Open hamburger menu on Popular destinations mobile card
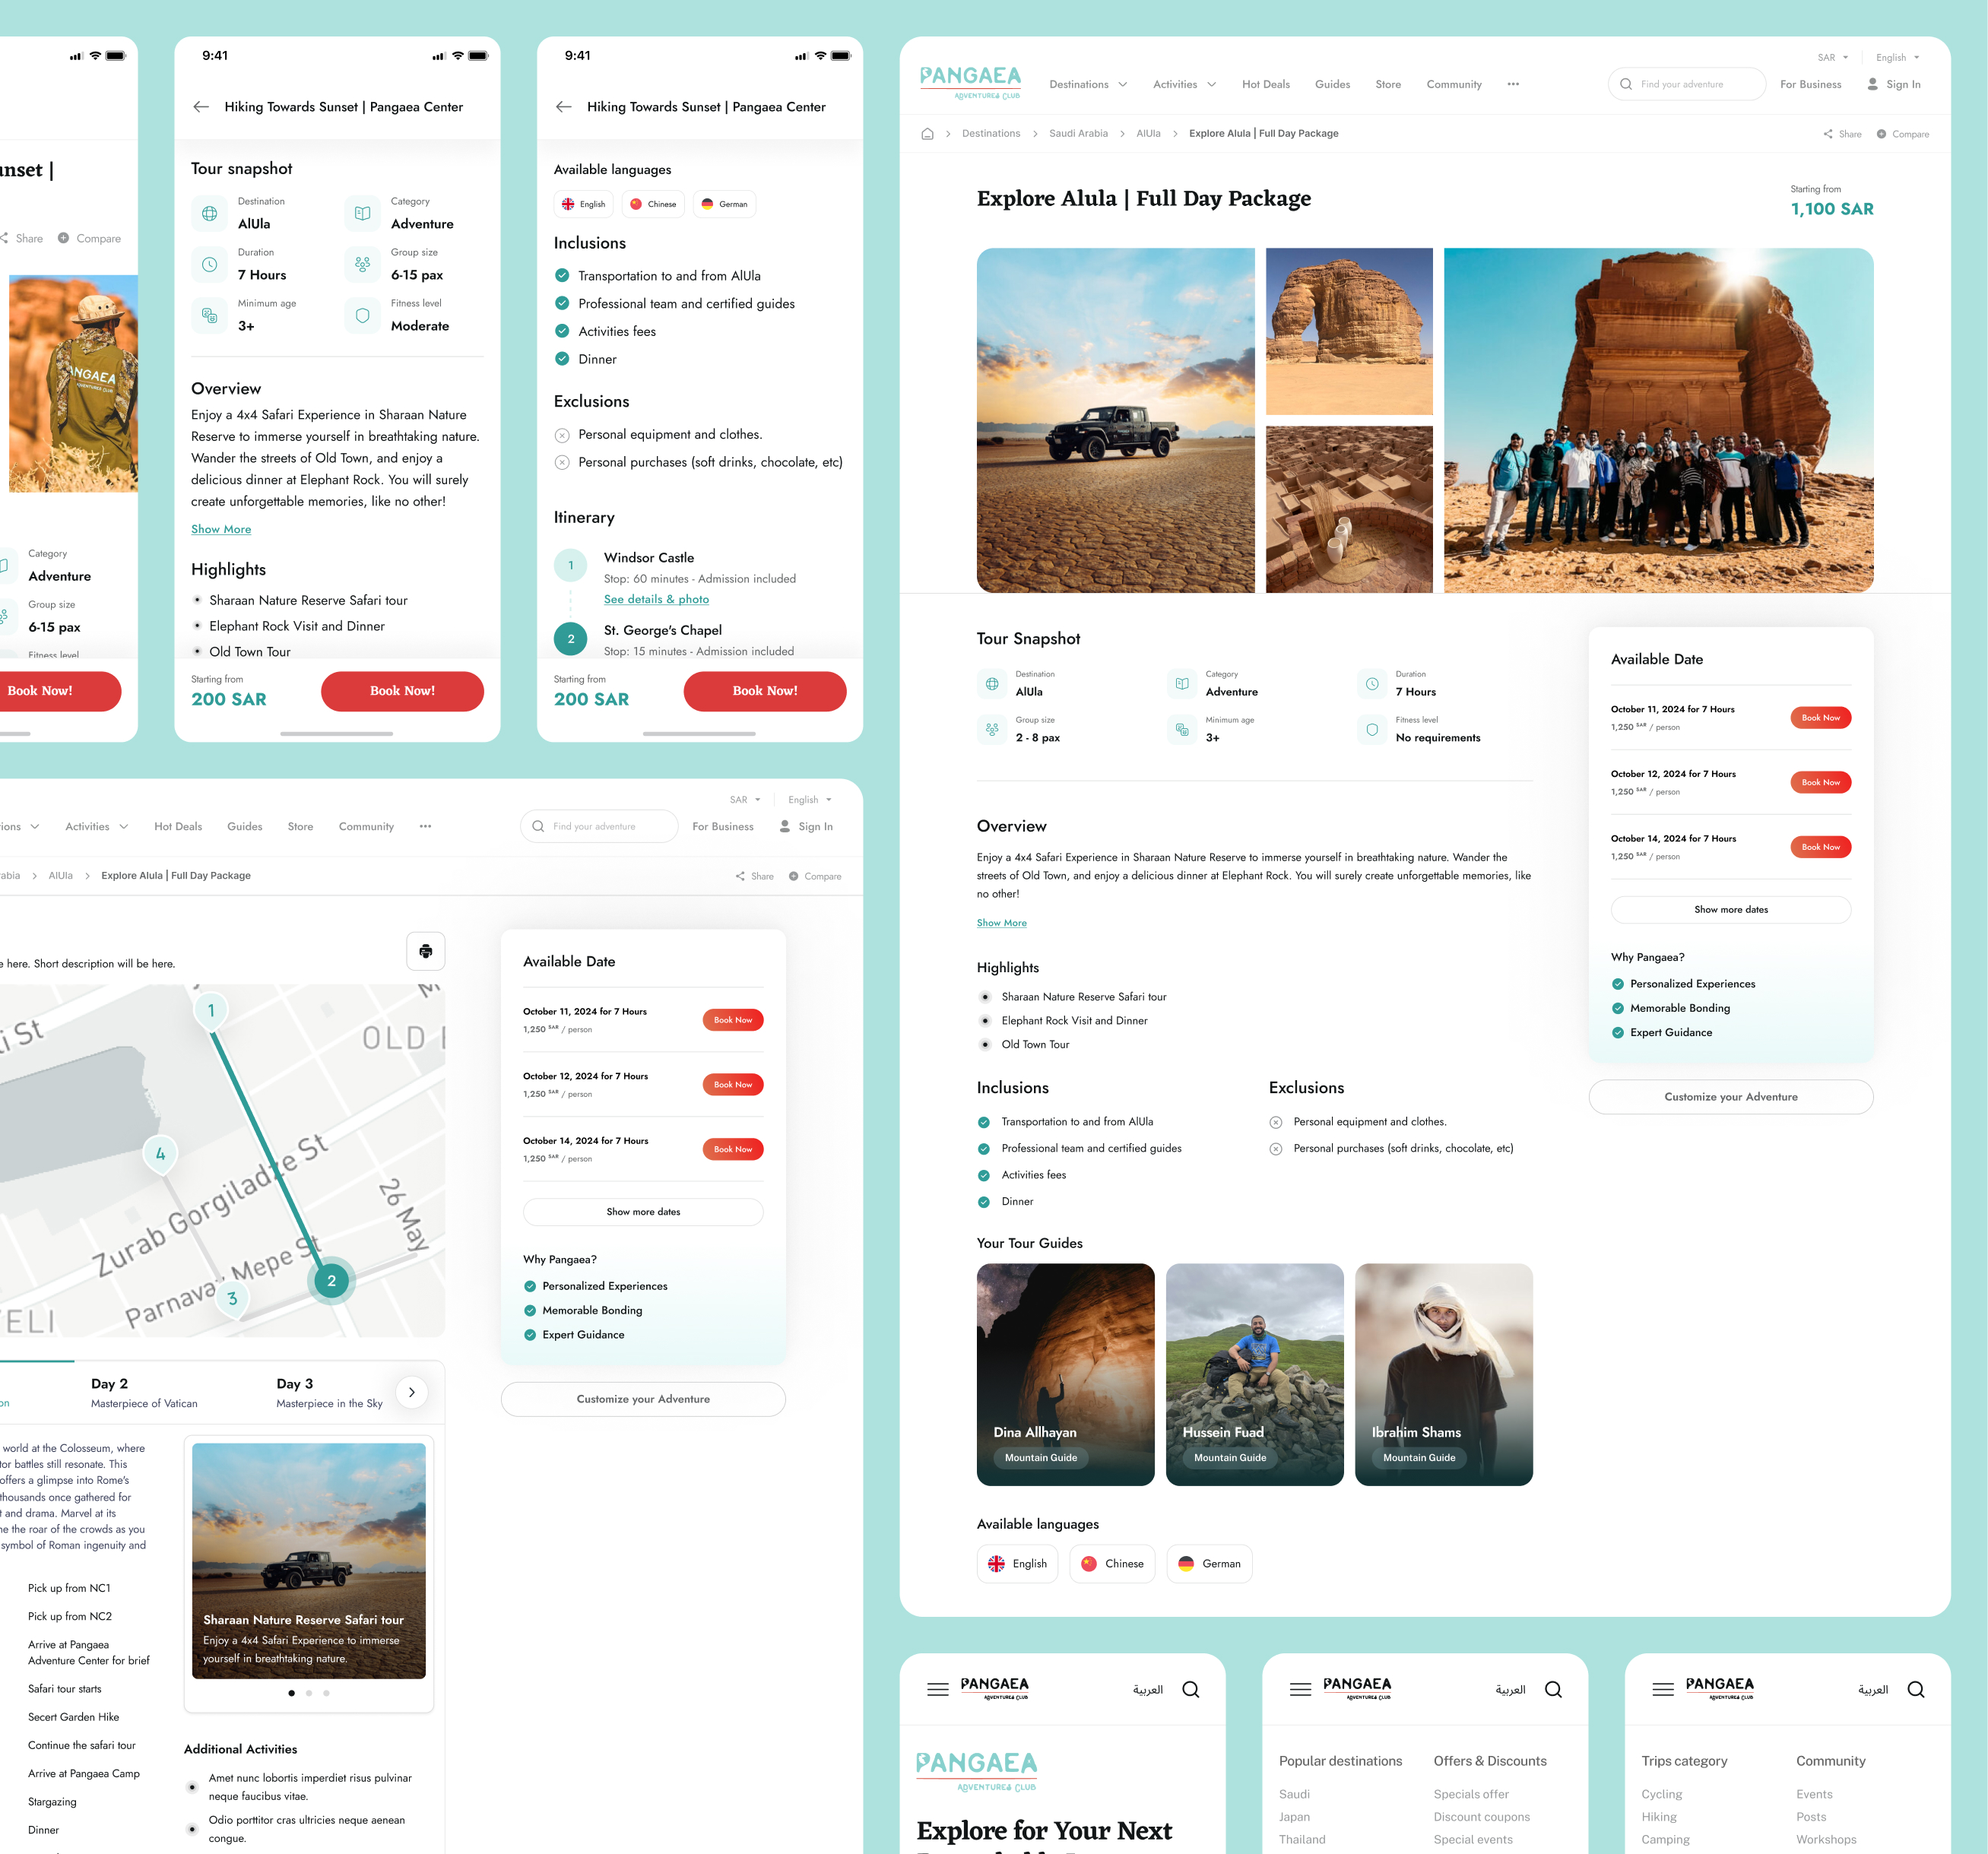Image resolution: width=1988 pixels, height=1854 pixels. pyautogui.click(x=1300, y=1689)
